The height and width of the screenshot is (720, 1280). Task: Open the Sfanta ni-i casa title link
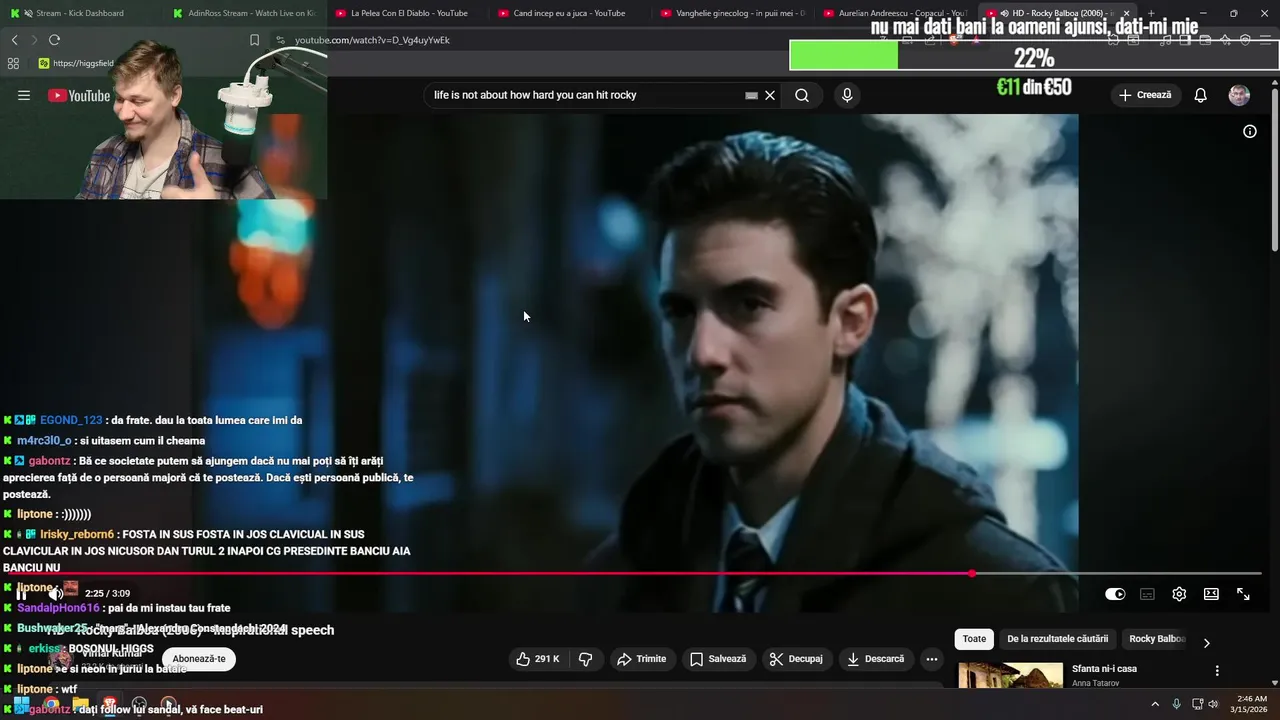1104,669
